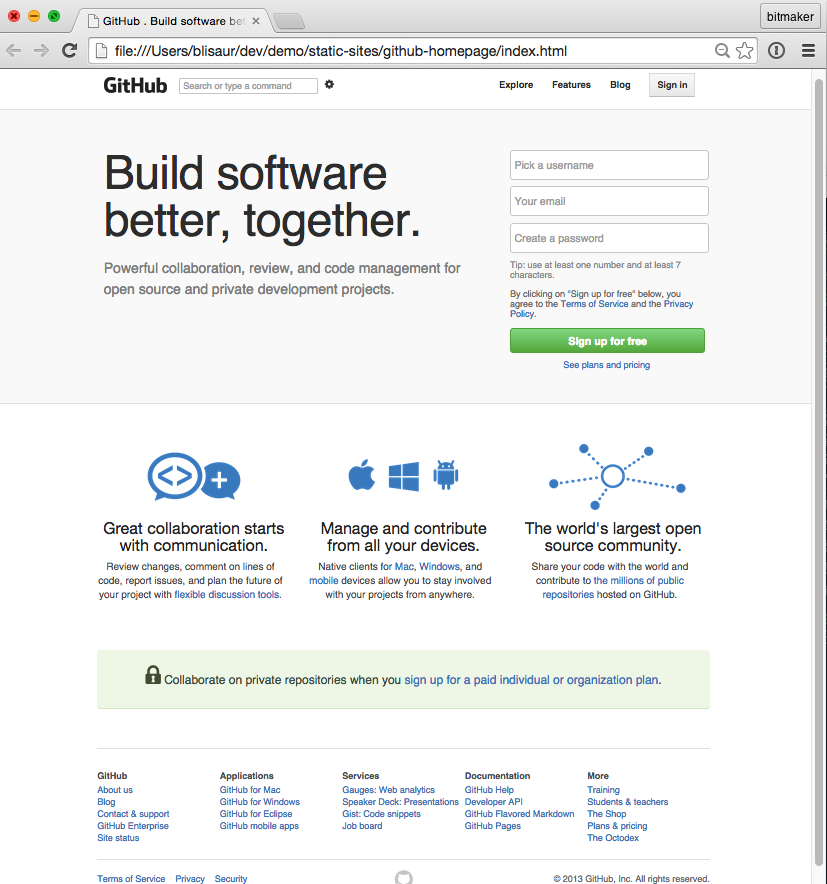The image size is (827, 884).
Task: Bookmark the page with the star icon
Action: click(x=744, y=51)
